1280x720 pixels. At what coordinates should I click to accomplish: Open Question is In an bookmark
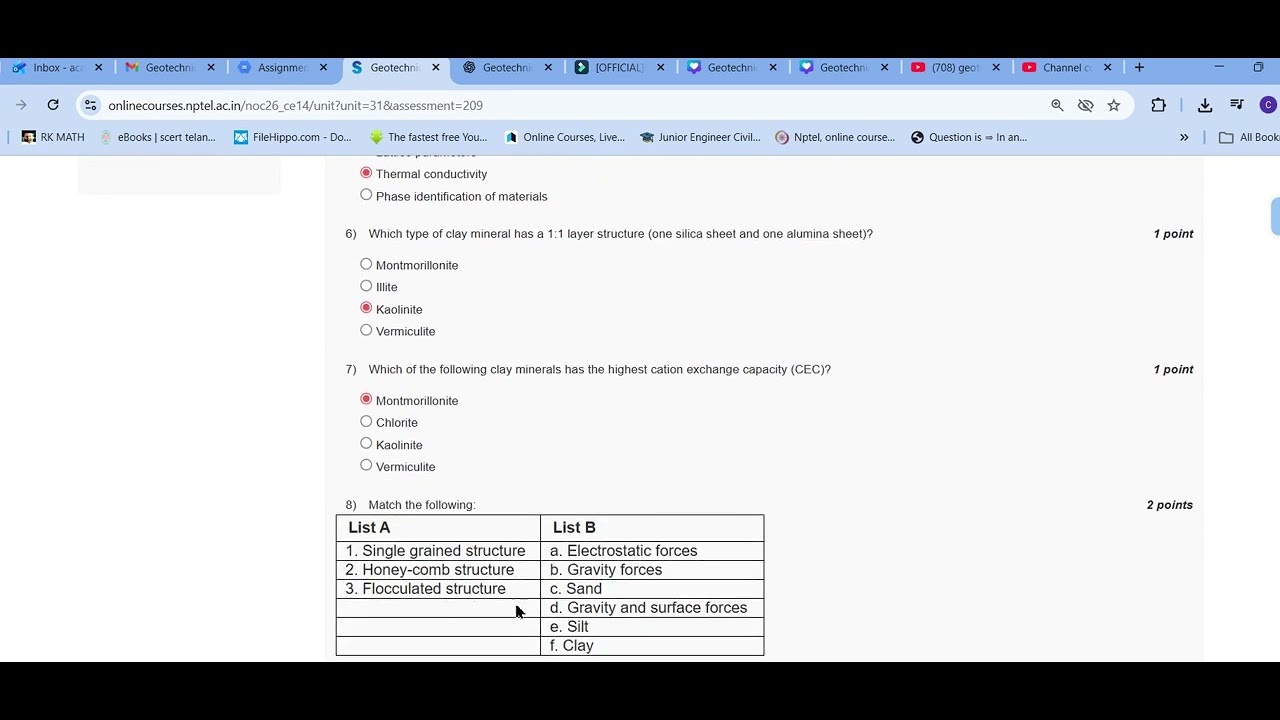[x=969, y=137]
